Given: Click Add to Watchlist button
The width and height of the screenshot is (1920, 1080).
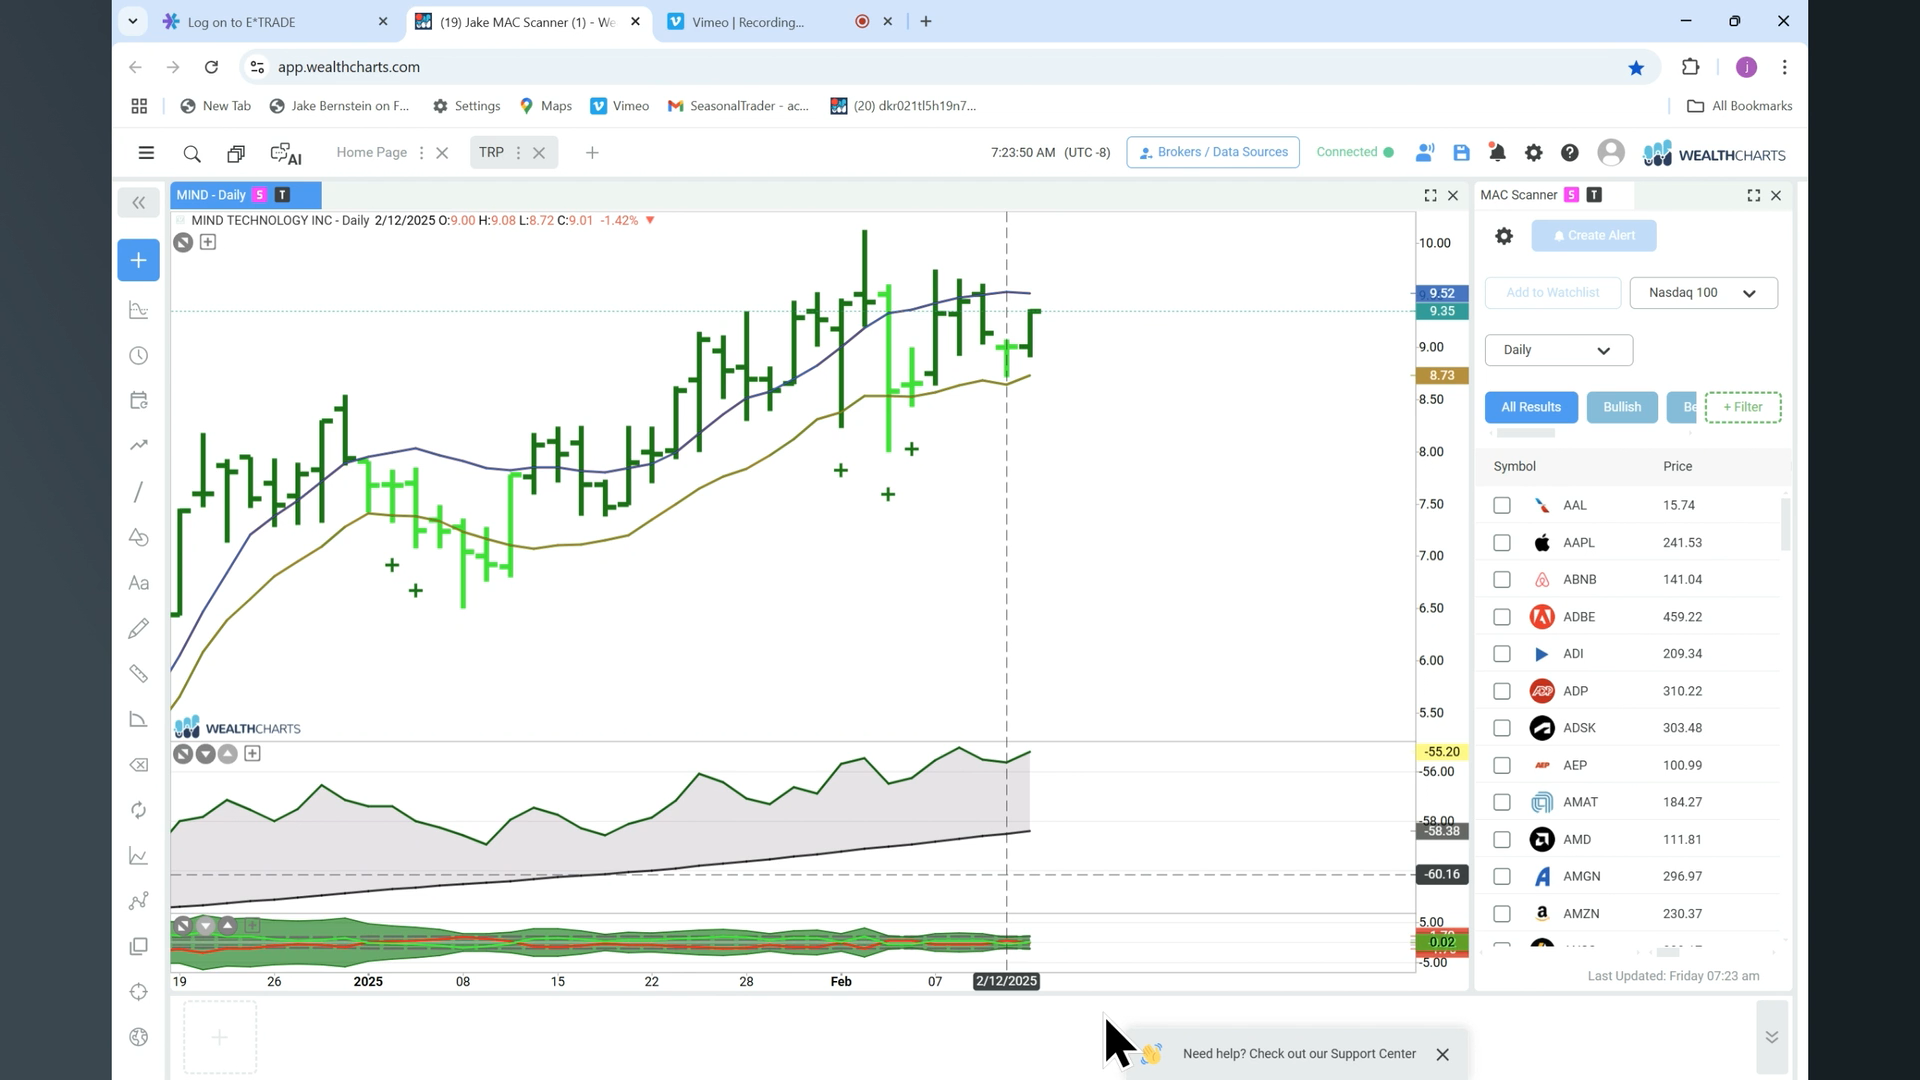Looking at the screenshot, I should 1552,293.
